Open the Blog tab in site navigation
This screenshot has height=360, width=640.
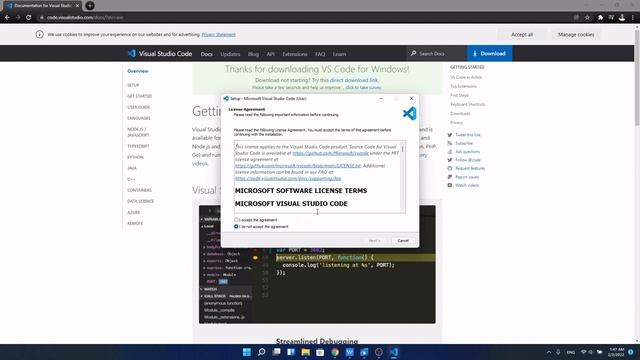pyautogui.click(x=253, y=54)
